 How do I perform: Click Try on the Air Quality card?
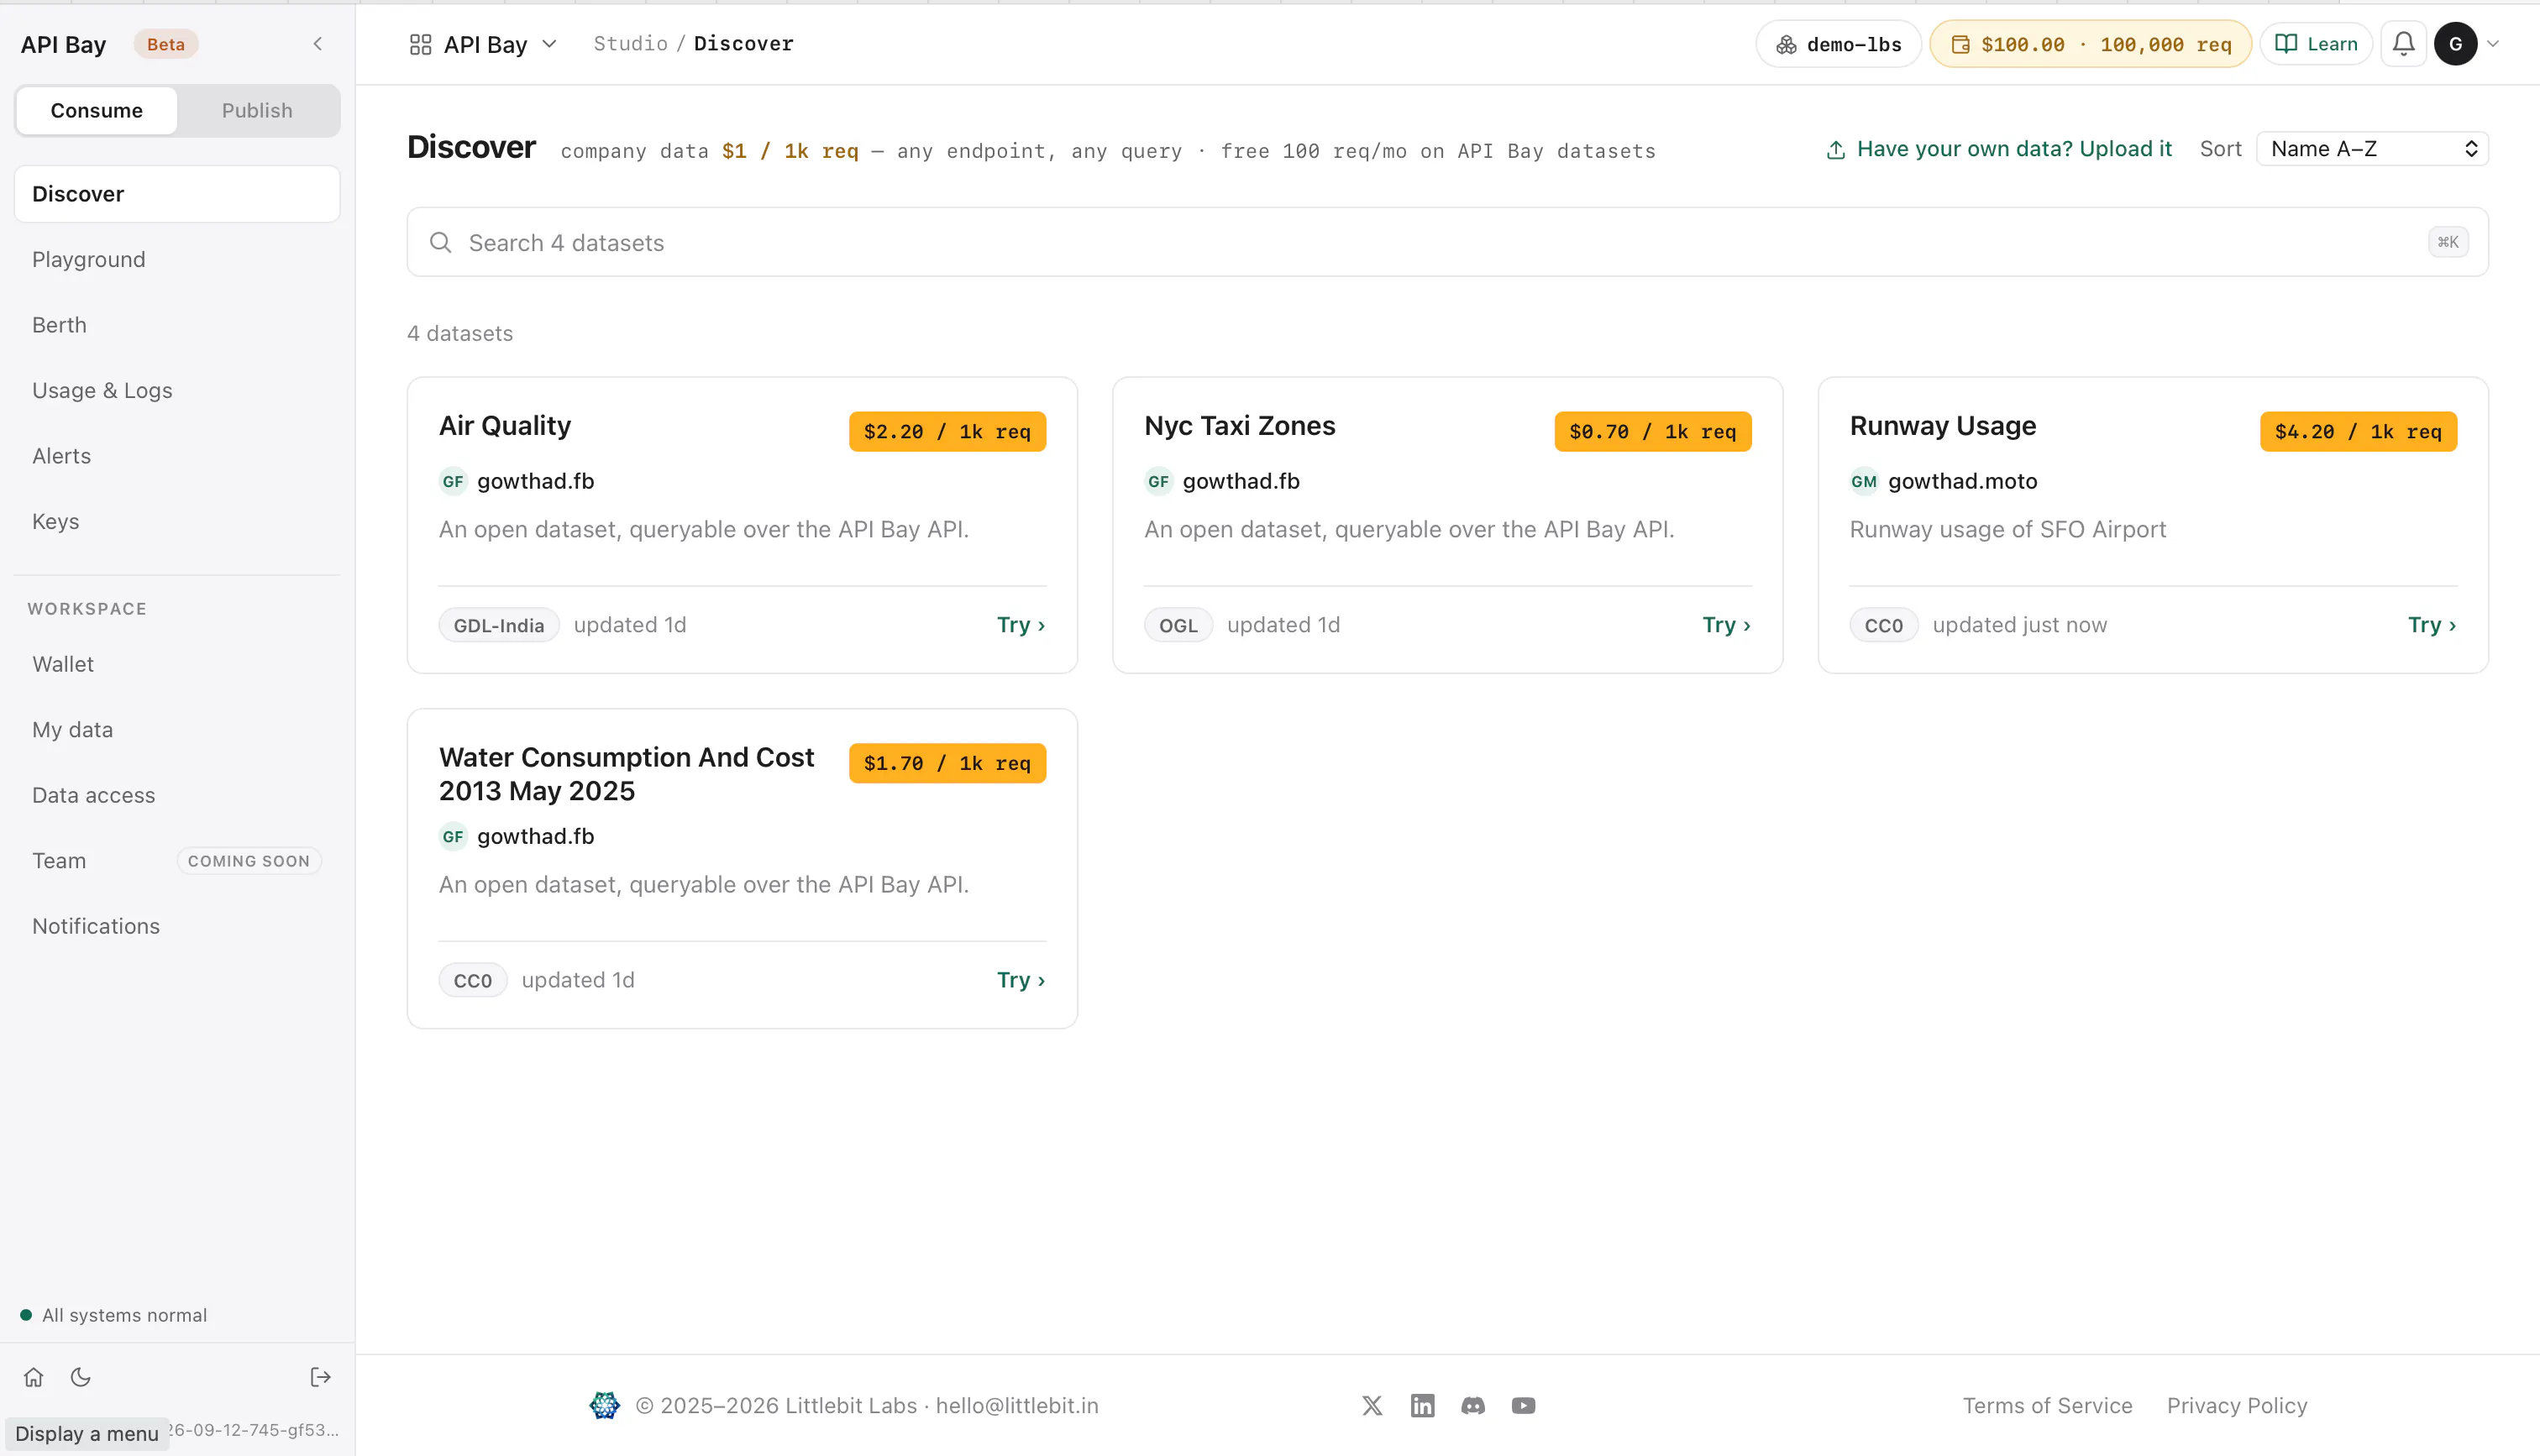pos(1021,625)
